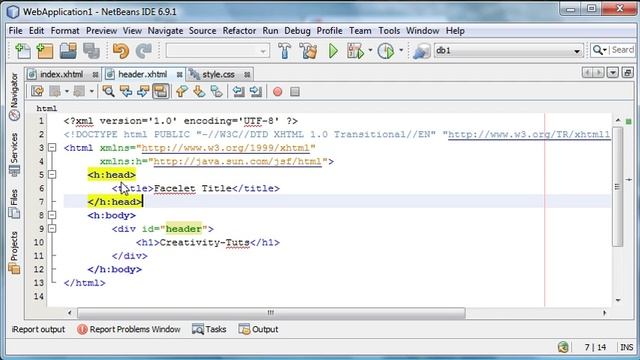640x360 pixels.
Task: Open the editor toolbar forward-history dropdown arrow
Action: point(91,91)
